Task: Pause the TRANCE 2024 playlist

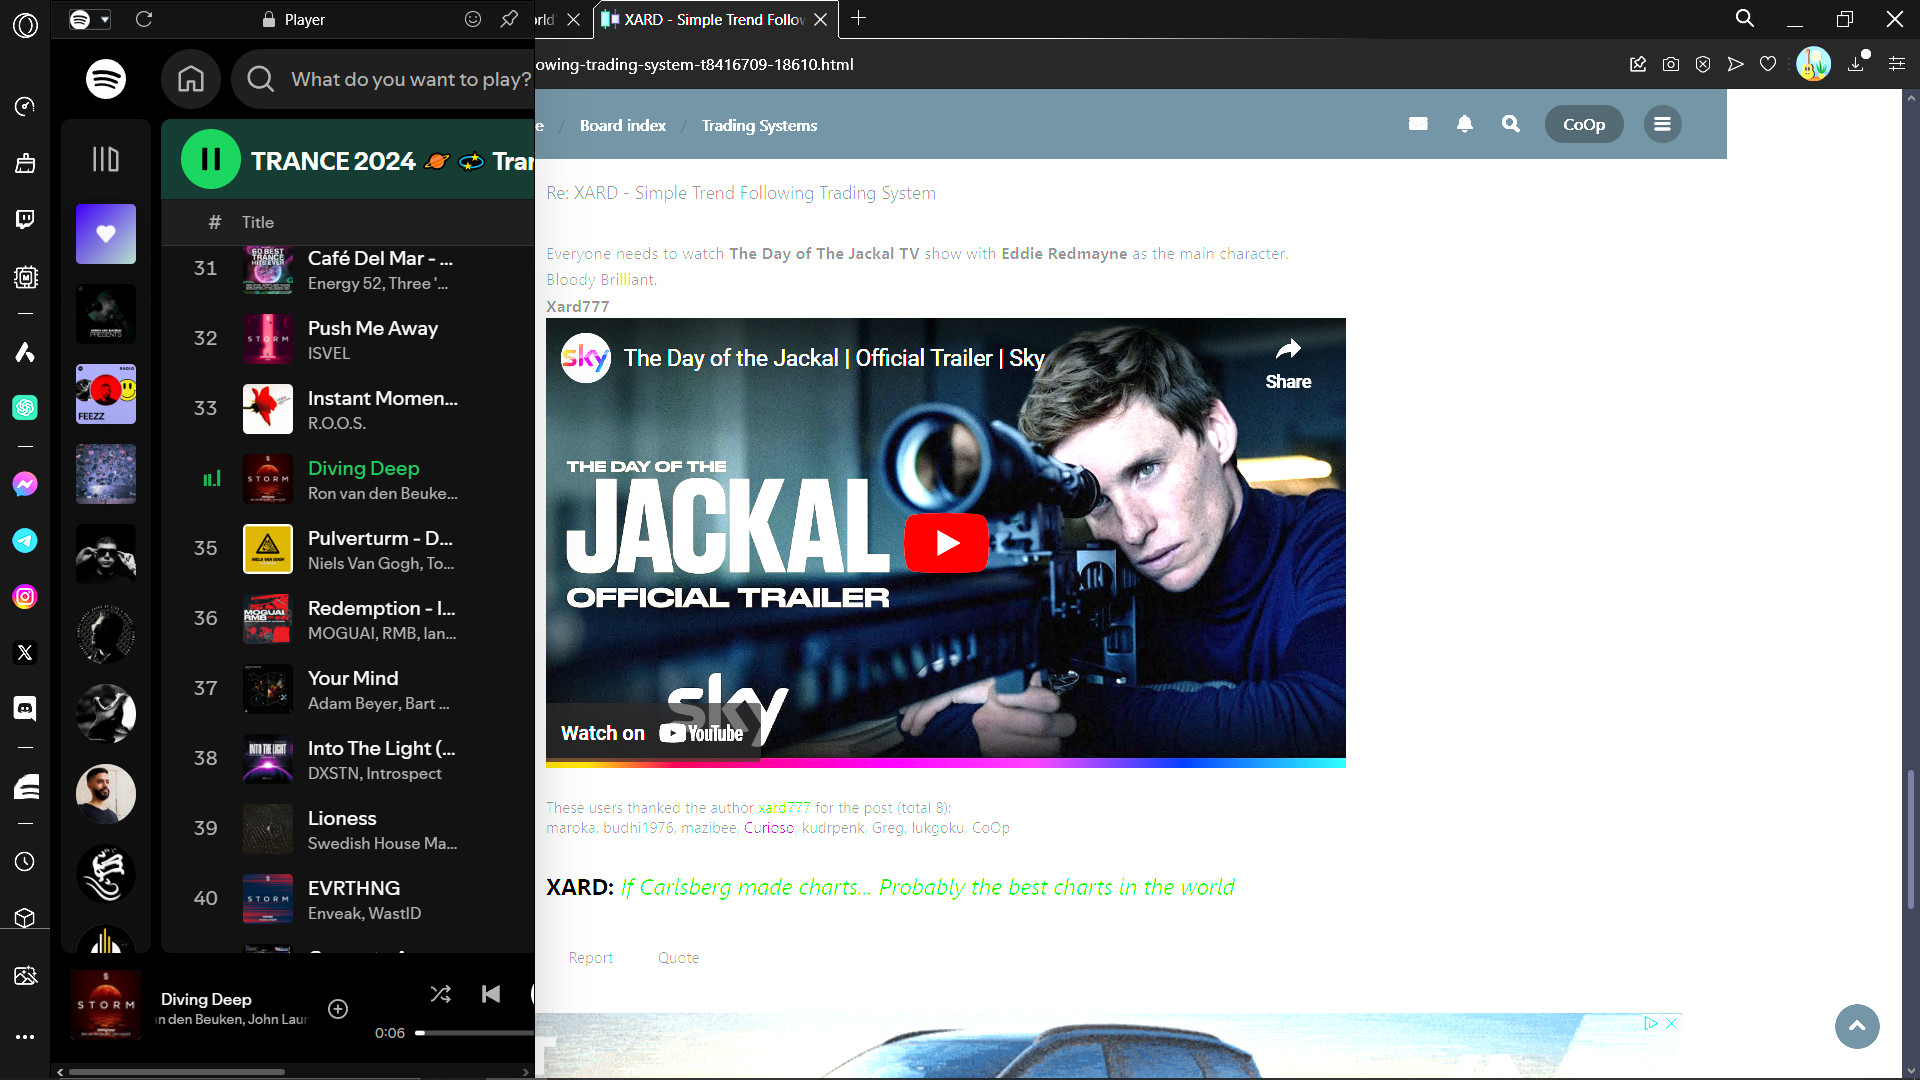Action: click(211, 159)
